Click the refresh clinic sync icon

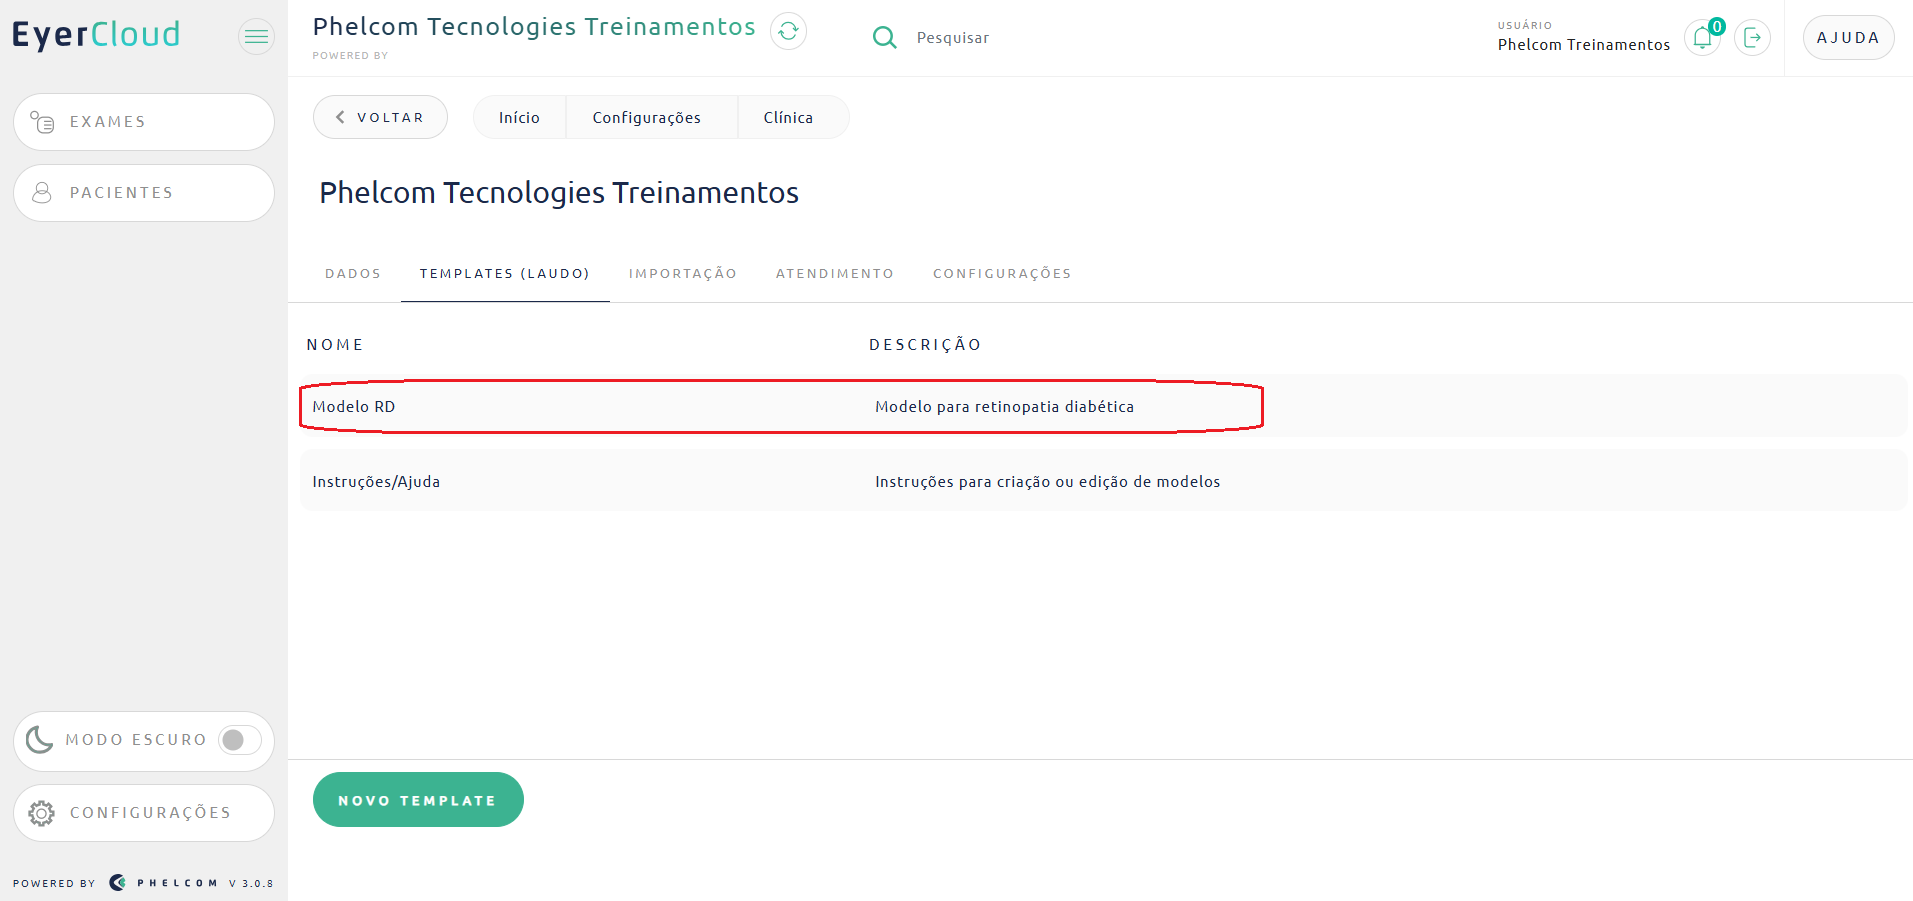(788, 31)
